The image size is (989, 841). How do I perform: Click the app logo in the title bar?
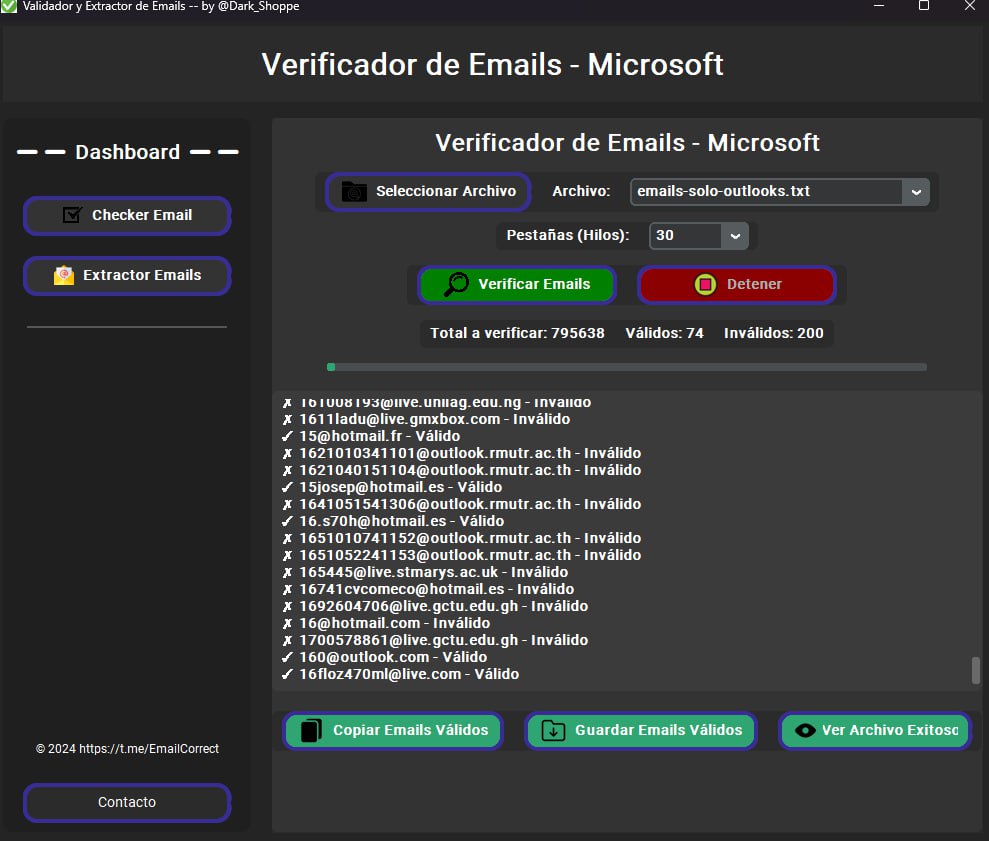(x=10, y=6)
